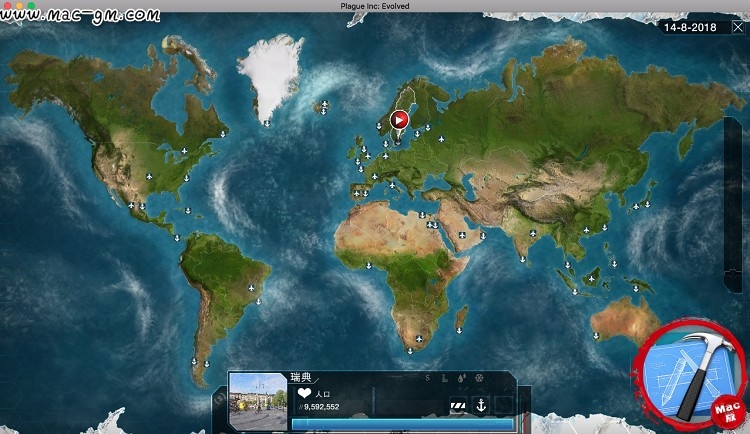Select the Russia airport icon

(441, 139)
